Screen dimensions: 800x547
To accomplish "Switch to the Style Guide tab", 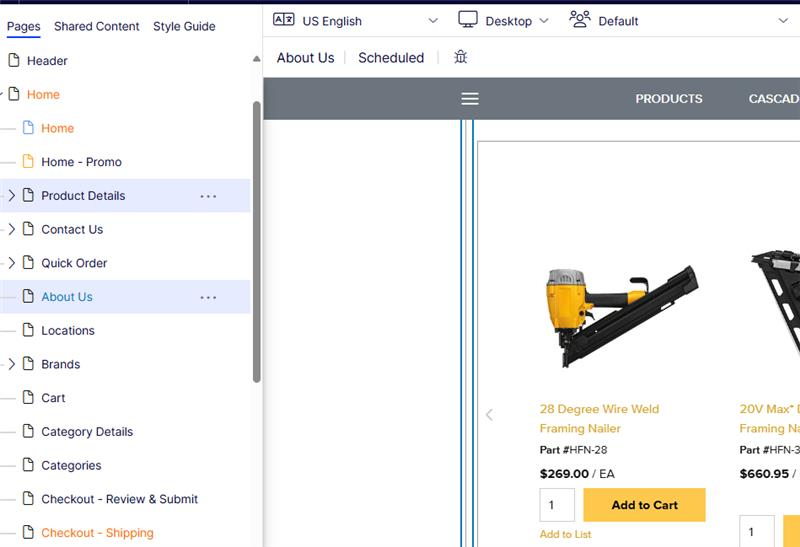I will tap(184, 26).
